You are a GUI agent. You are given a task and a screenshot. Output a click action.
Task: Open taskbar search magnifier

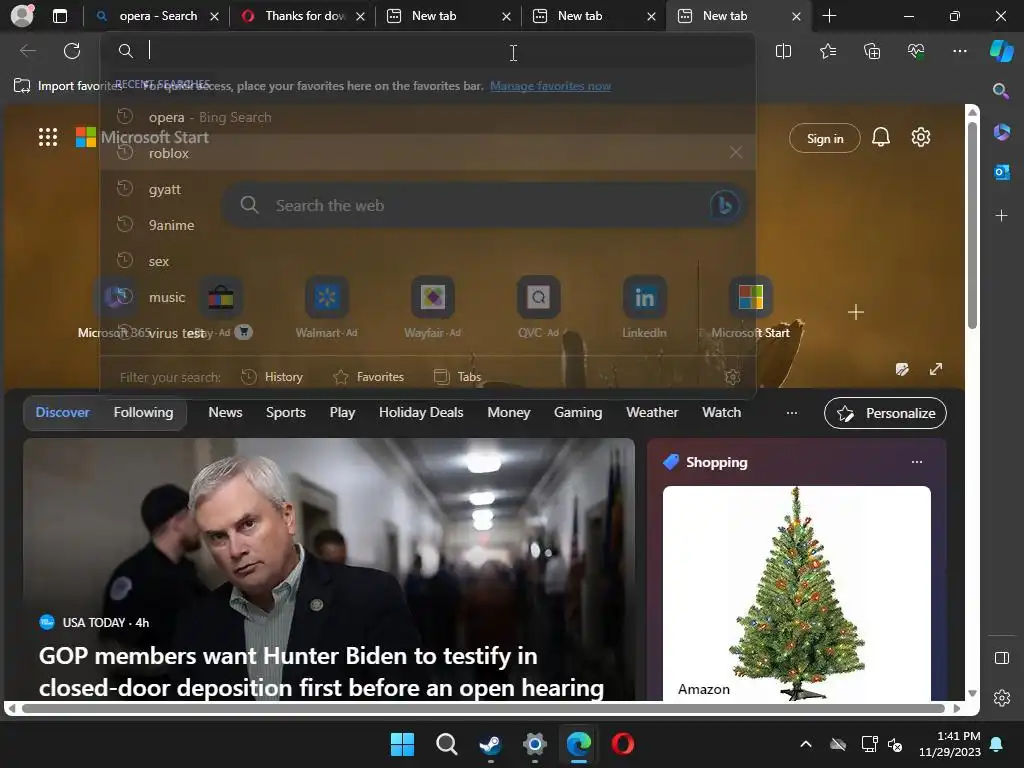pyautogui.click(x=446, y=744)
